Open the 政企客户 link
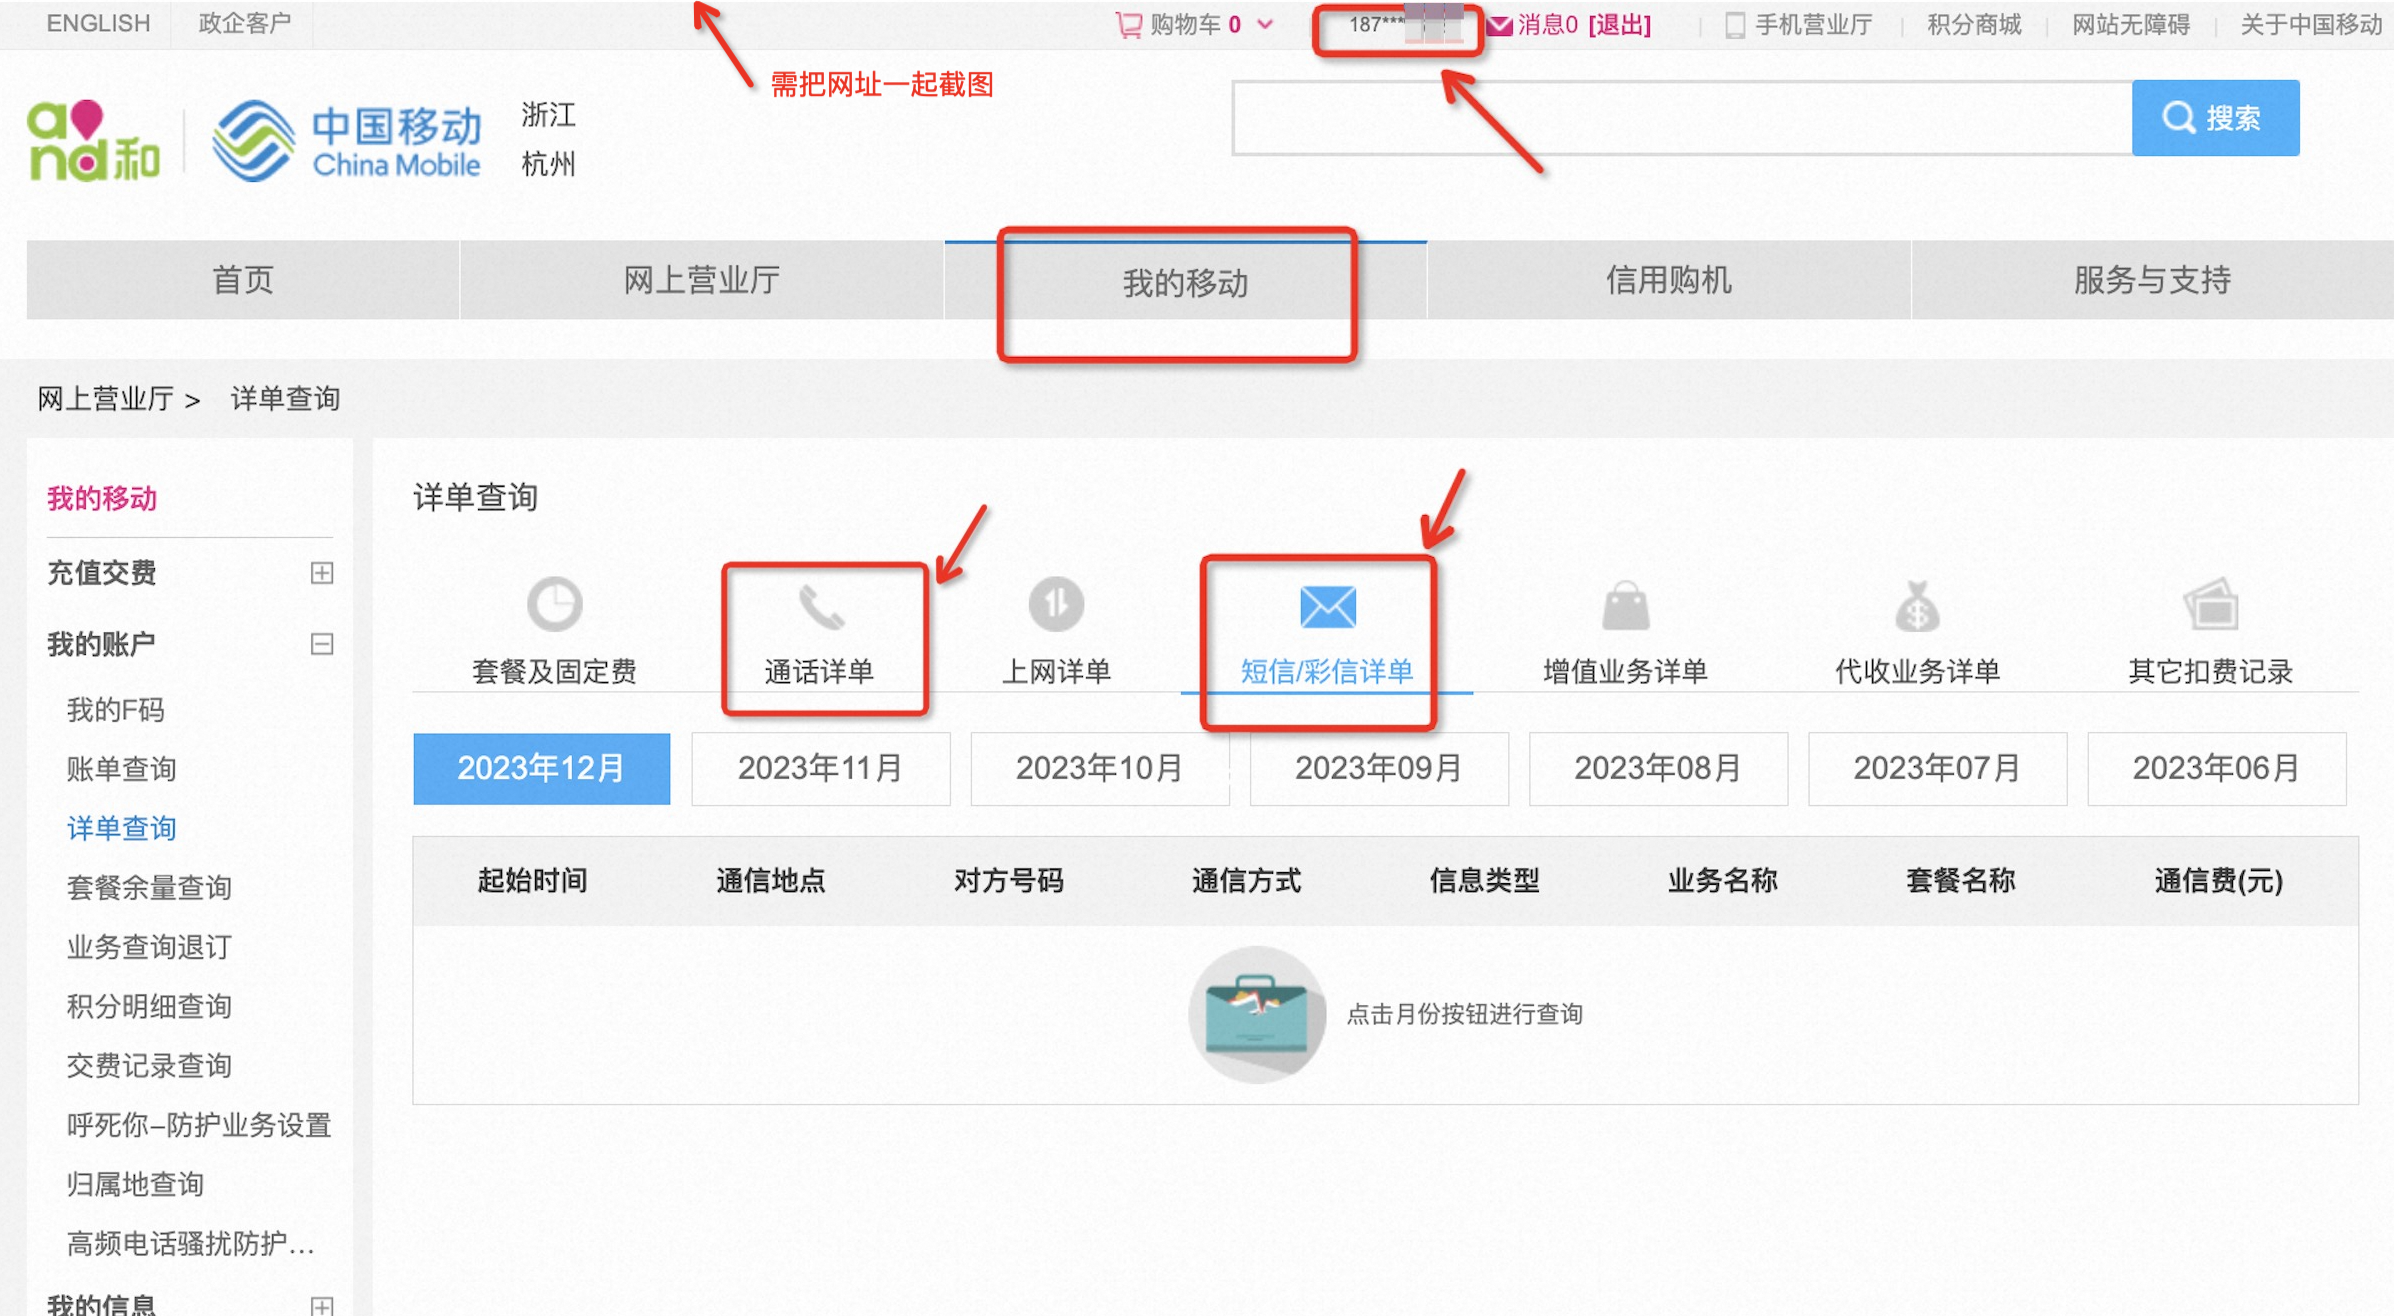 point(244,23)
